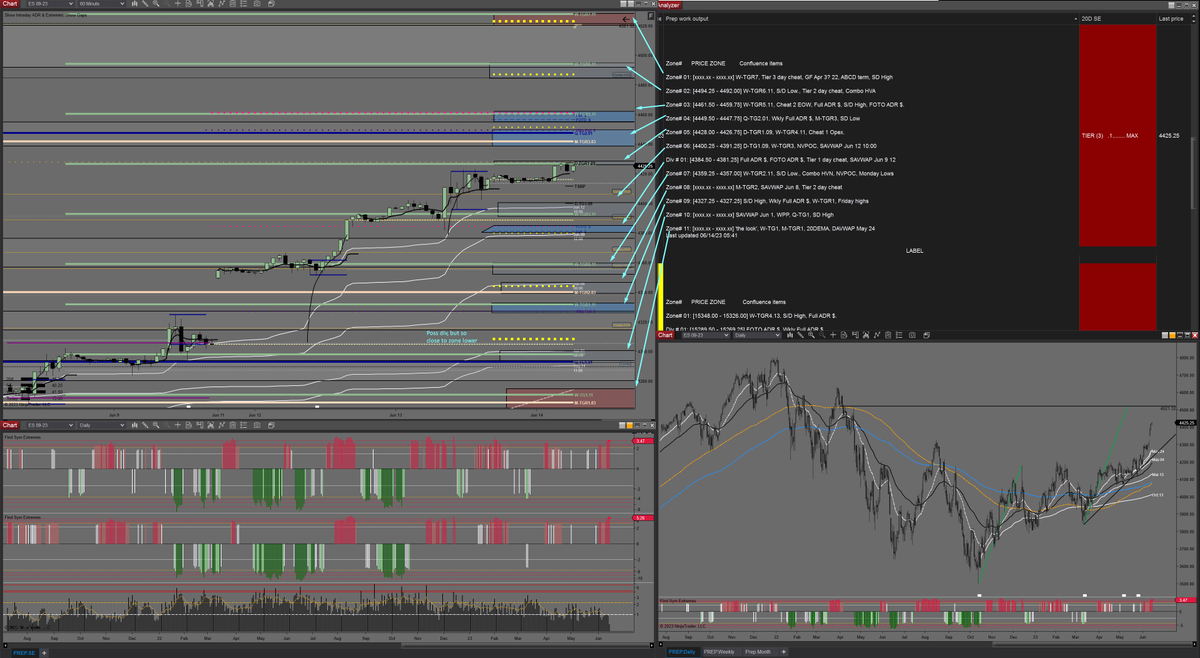
Task: Take snapshot with 60 Minute chart camera icon
Action: [257, 4]
